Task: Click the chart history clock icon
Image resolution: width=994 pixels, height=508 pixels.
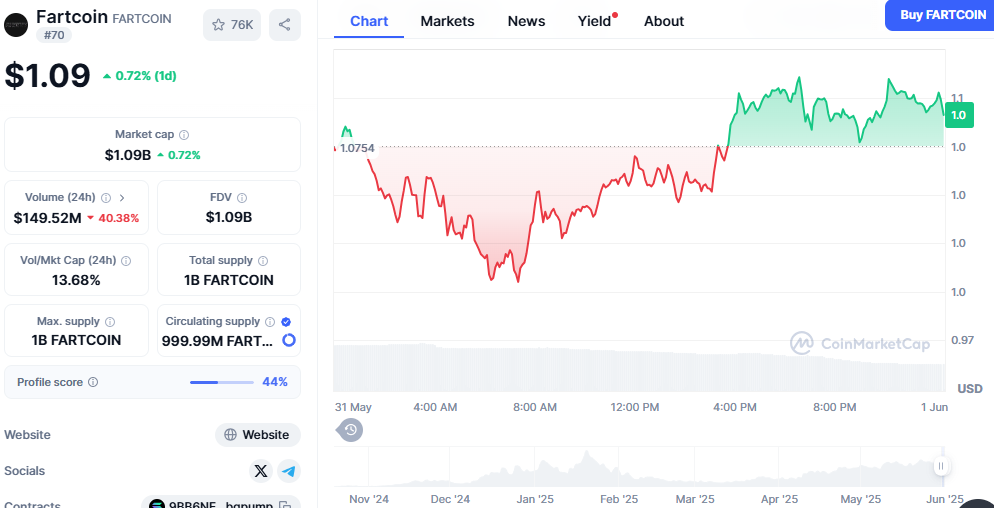Action: click(x=350, y=430)
